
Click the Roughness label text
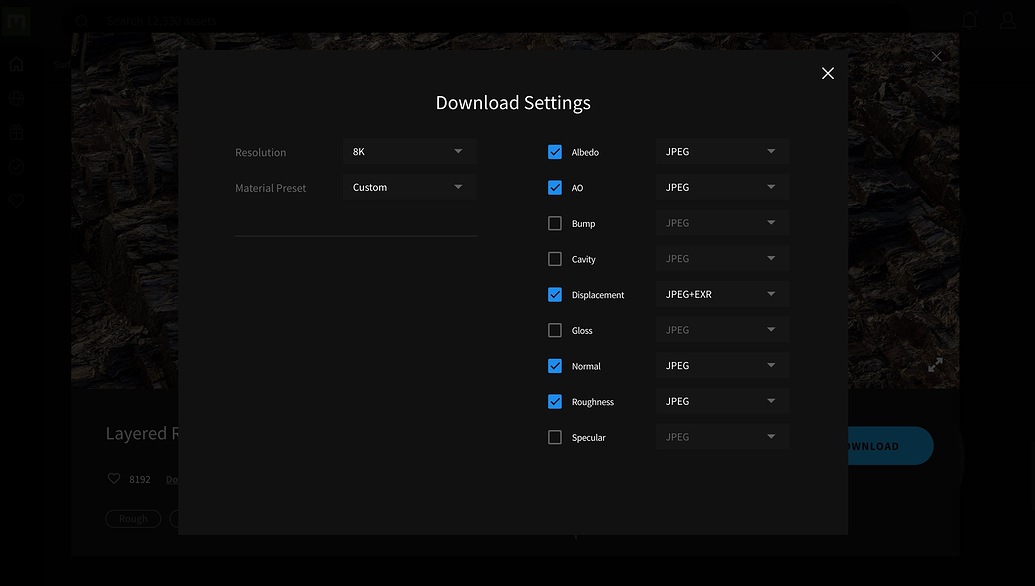coord(593,402)
